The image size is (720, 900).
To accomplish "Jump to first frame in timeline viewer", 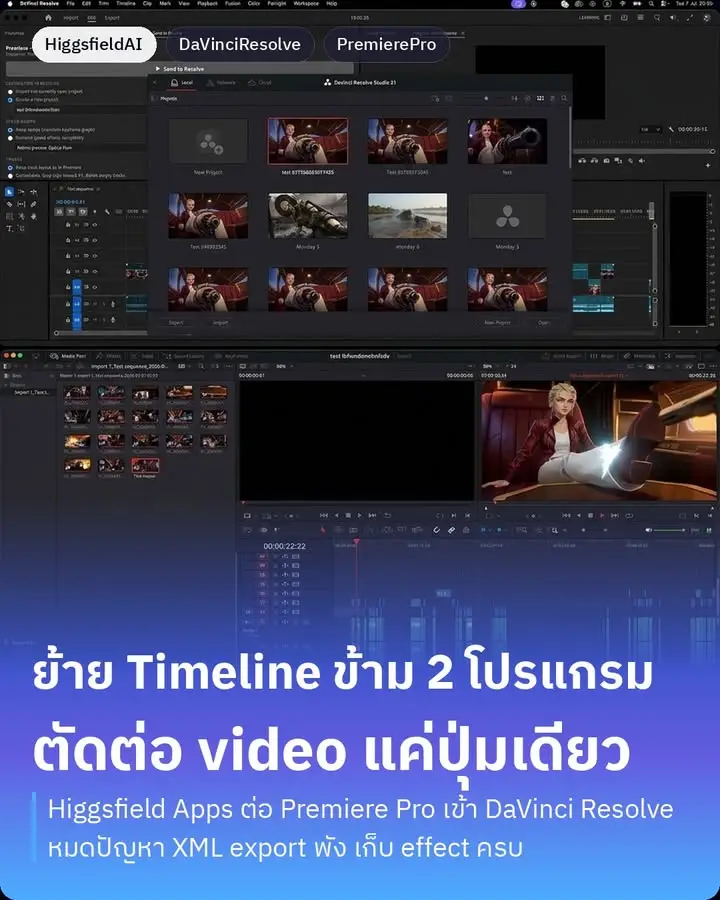I will coord(566,515).
